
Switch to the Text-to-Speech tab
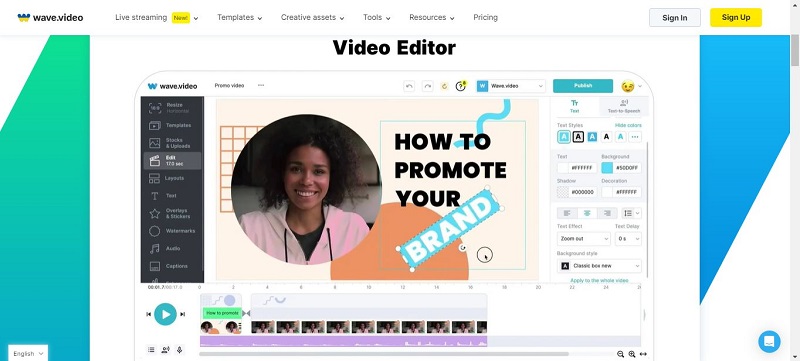(623, 106)
